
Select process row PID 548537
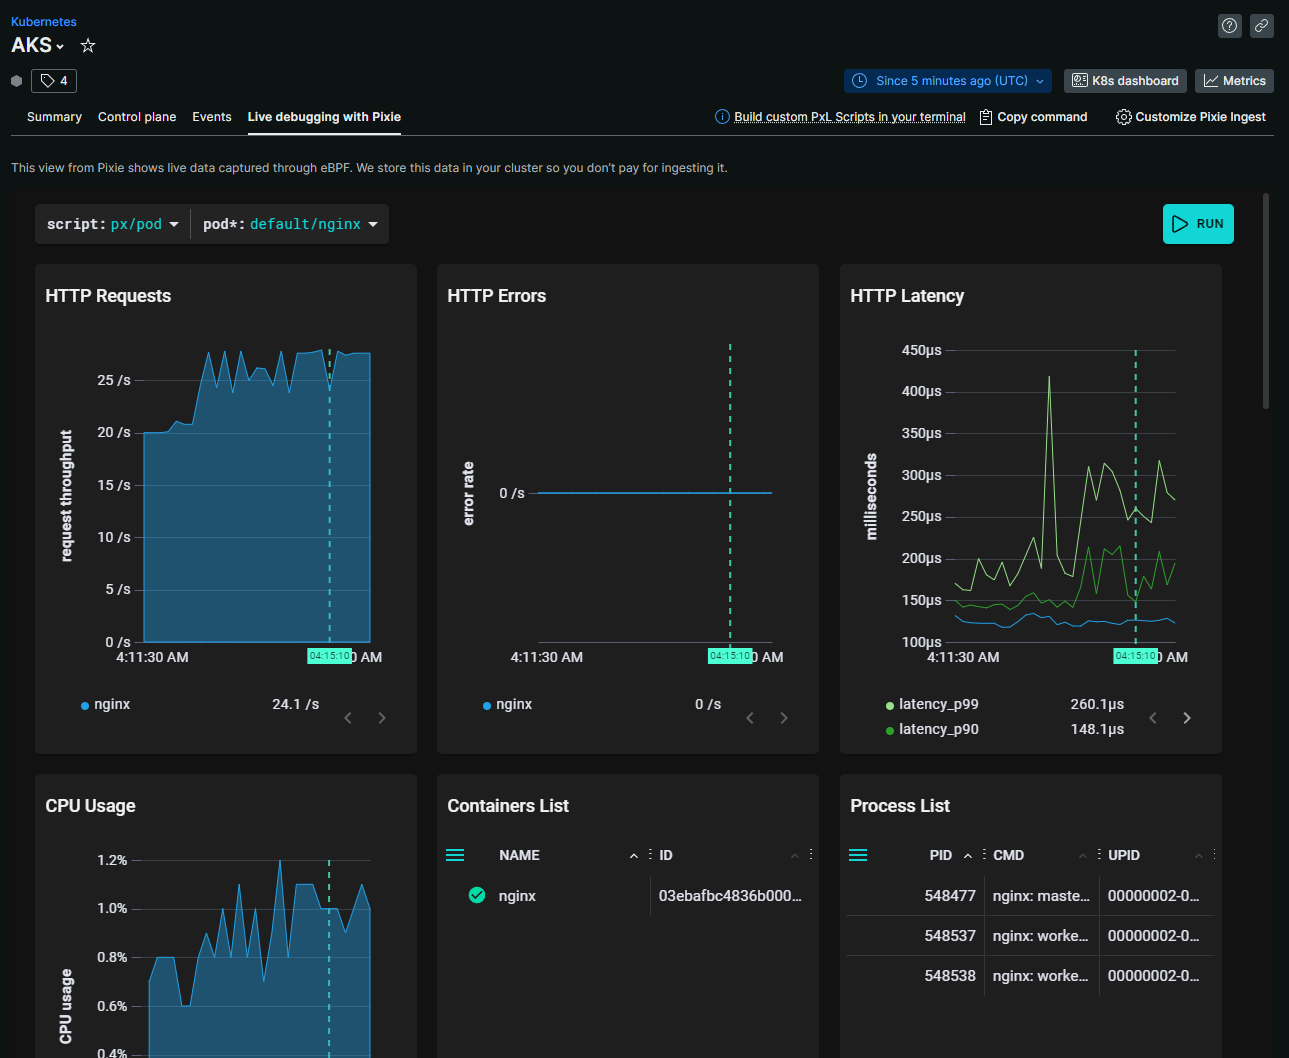click(1030, 936)
